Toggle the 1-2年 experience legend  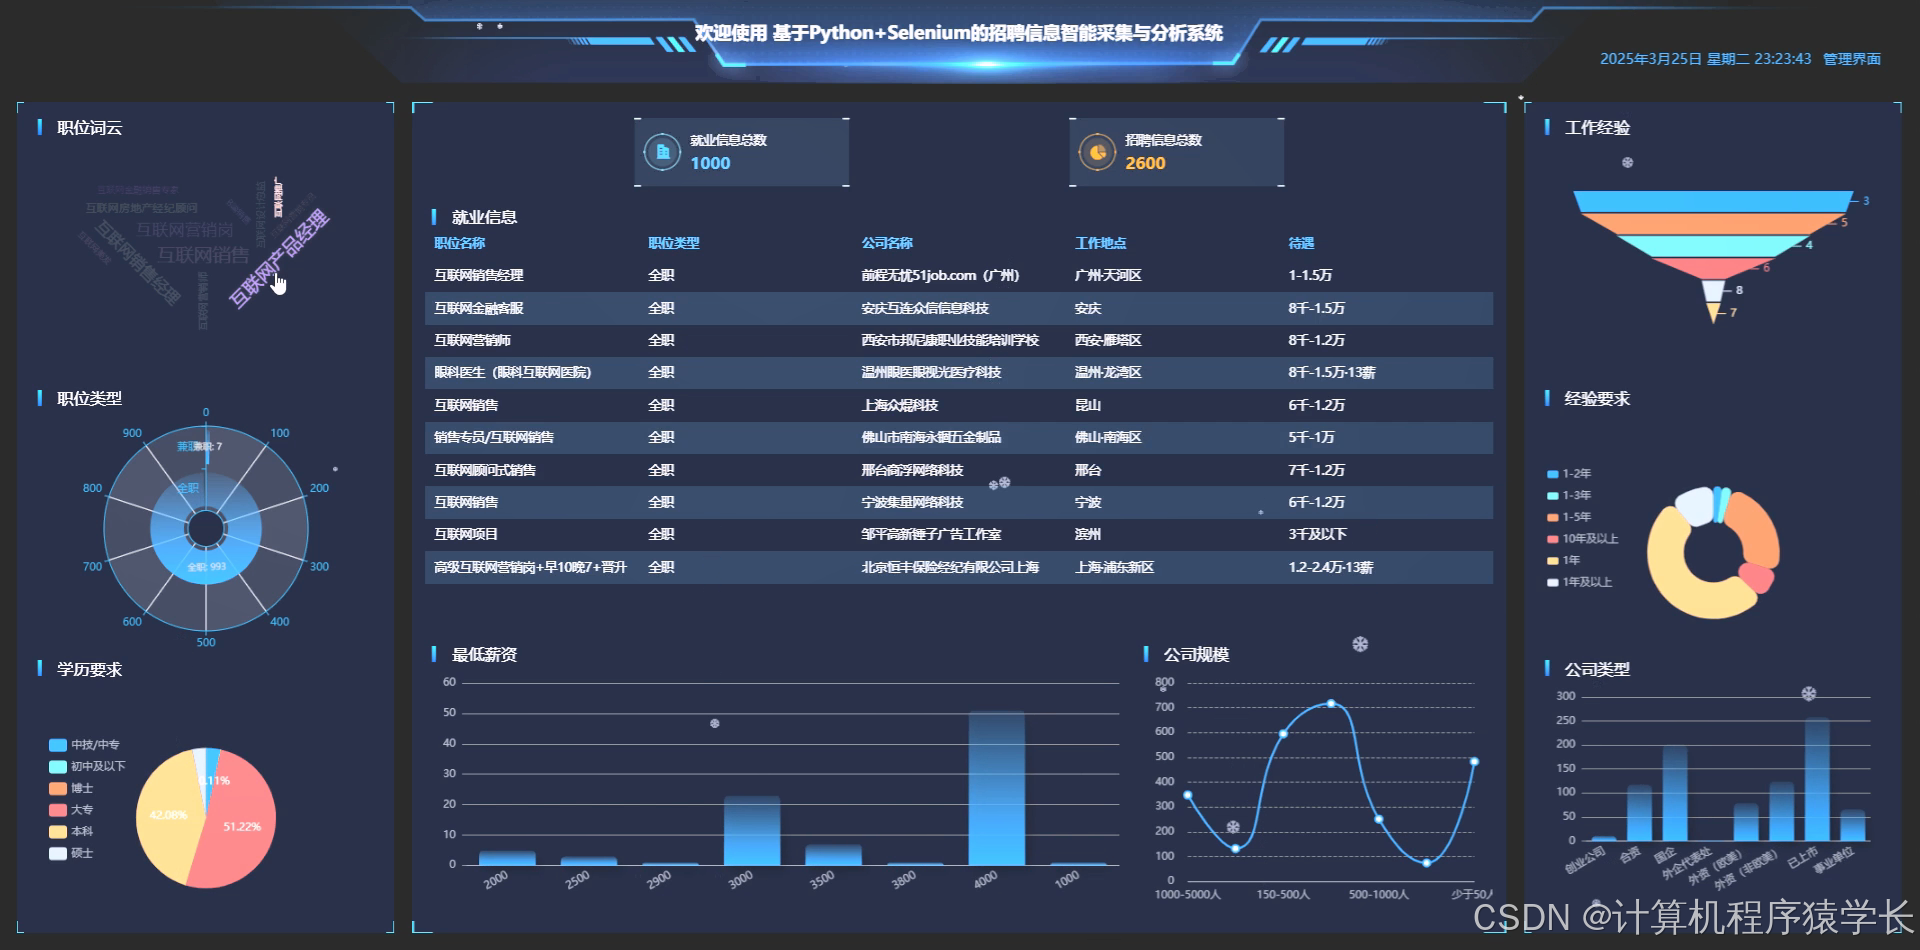click(x=1569, y=474)
